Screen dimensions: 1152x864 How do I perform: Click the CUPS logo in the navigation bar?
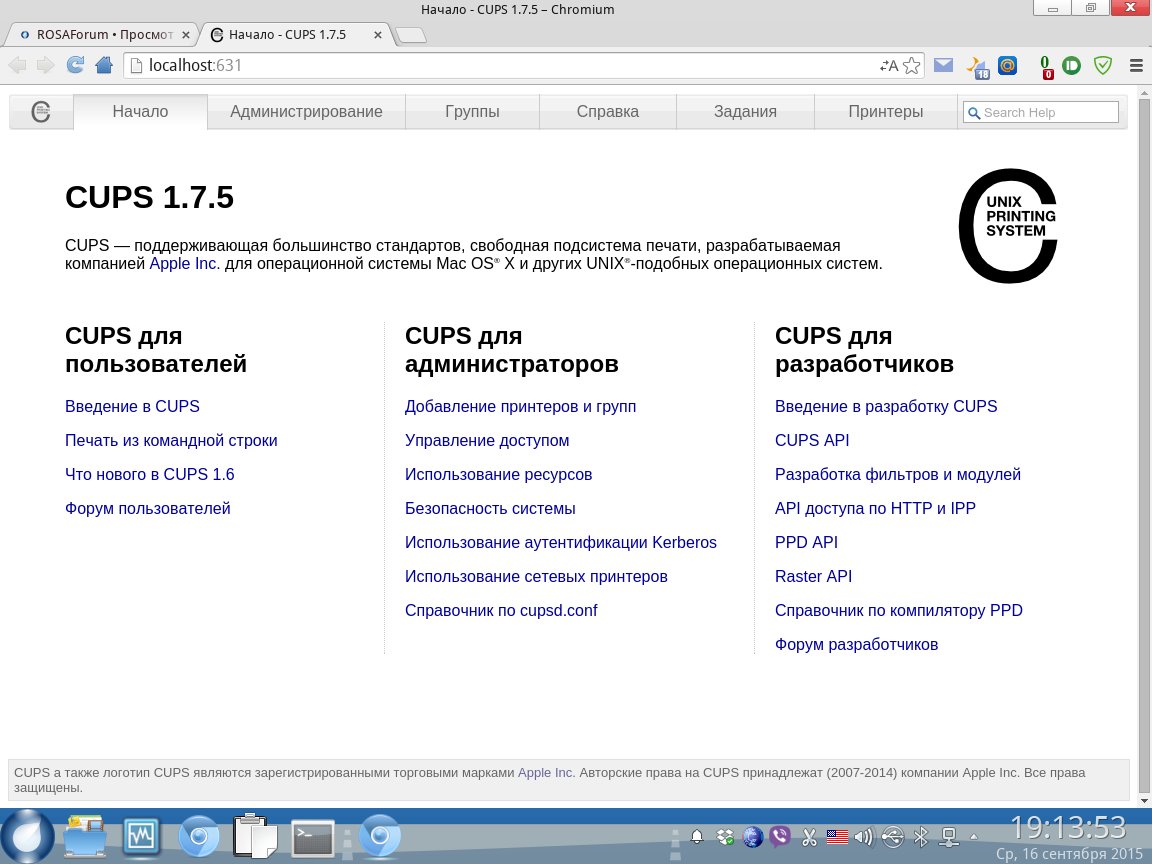point(41,112)
